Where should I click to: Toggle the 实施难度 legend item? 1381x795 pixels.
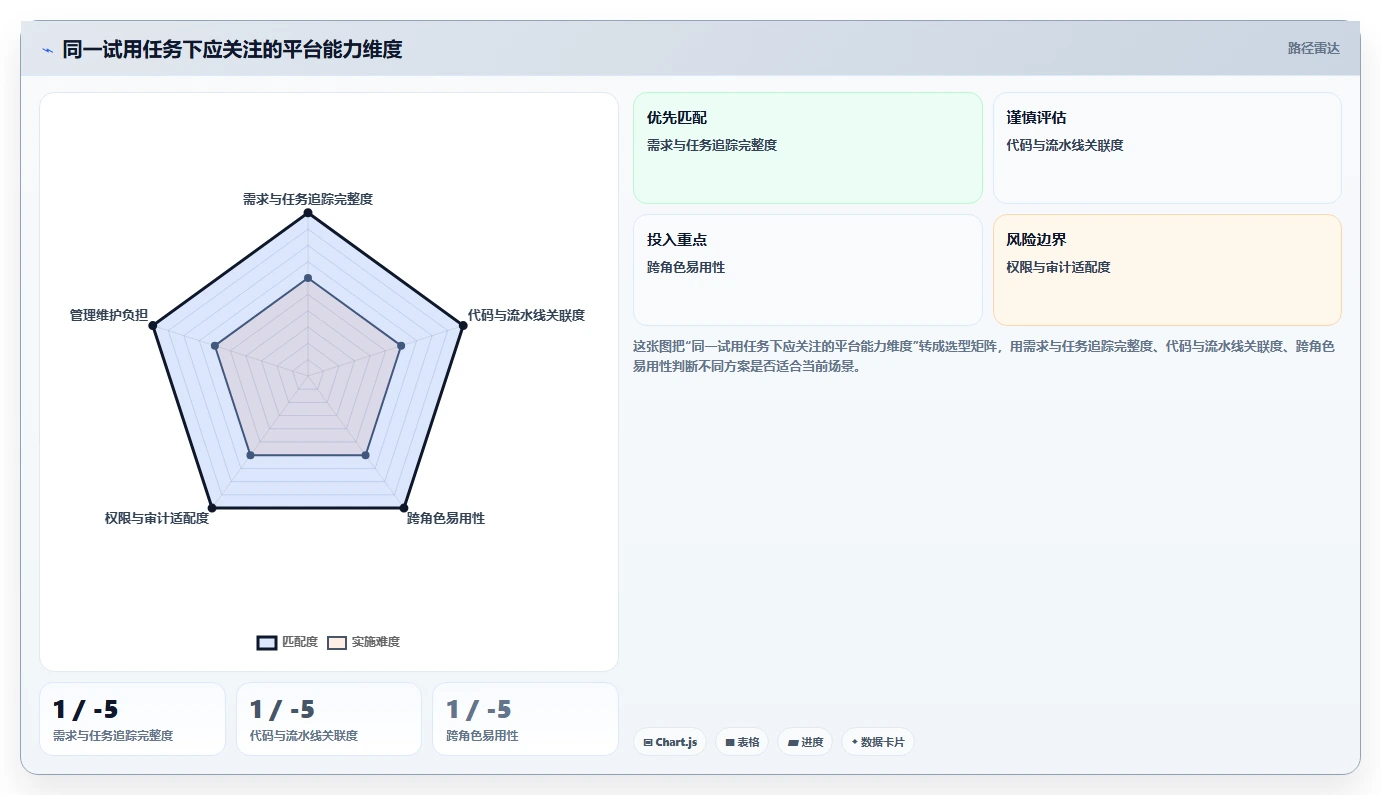364,642
